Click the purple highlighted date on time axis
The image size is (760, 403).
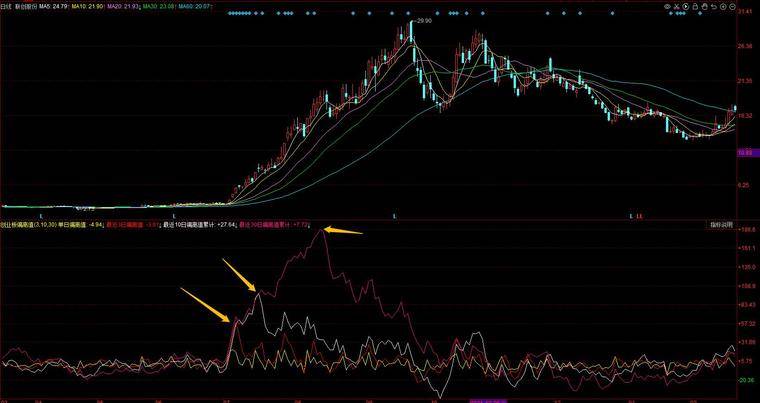click(x=488, y=401)
